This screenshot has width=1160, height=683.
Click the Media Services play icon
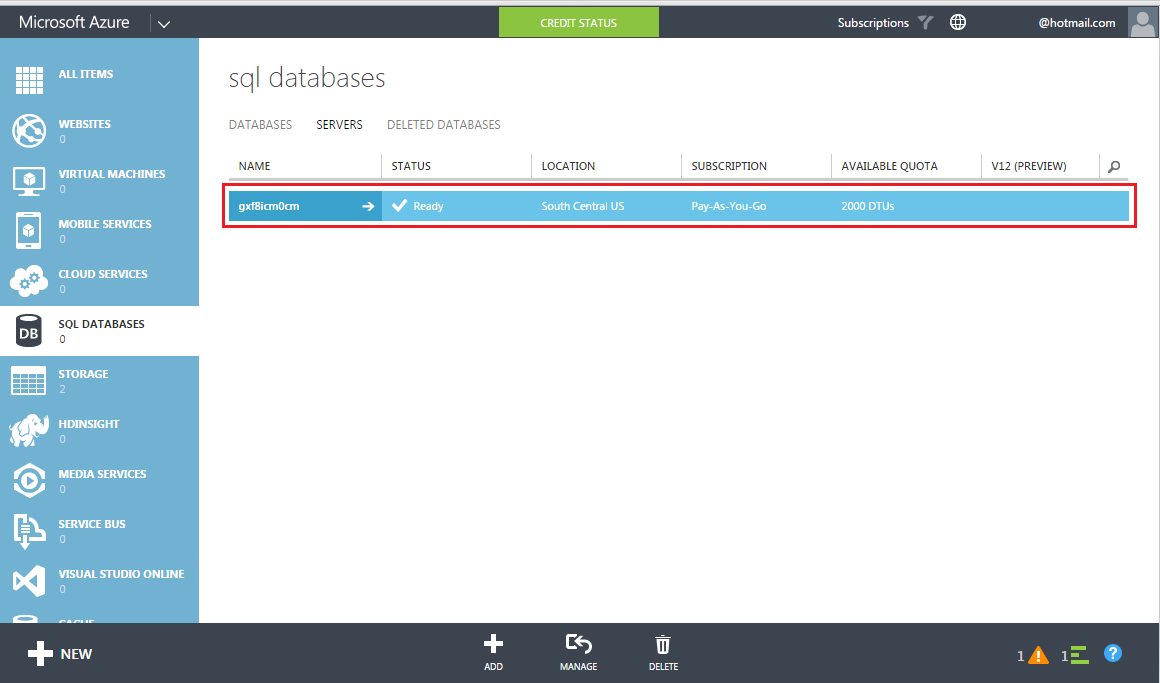point(29,480)
